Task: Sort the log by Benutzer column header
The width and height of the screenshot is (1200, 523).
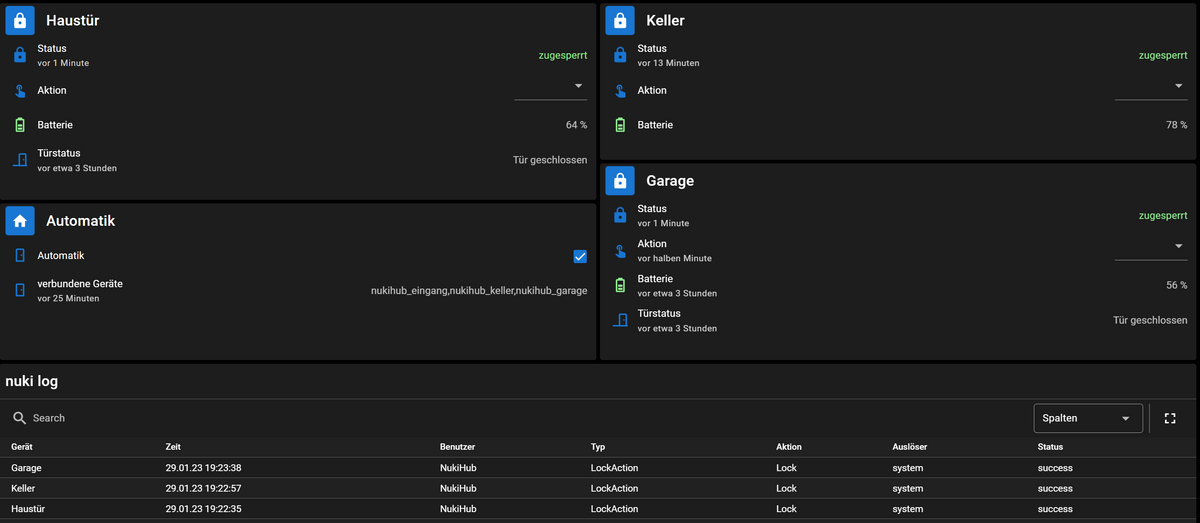Action: pyautogui.click(x=457, y=447)
